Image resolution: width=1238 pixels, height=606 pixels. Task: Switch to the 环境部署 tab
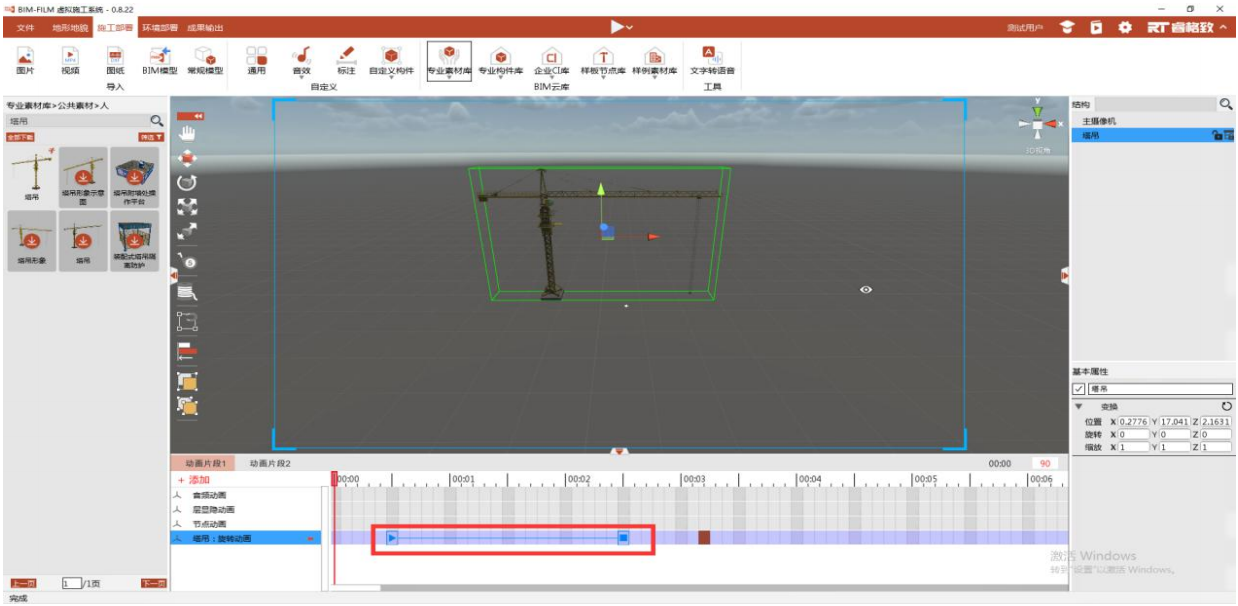[160, 27]
